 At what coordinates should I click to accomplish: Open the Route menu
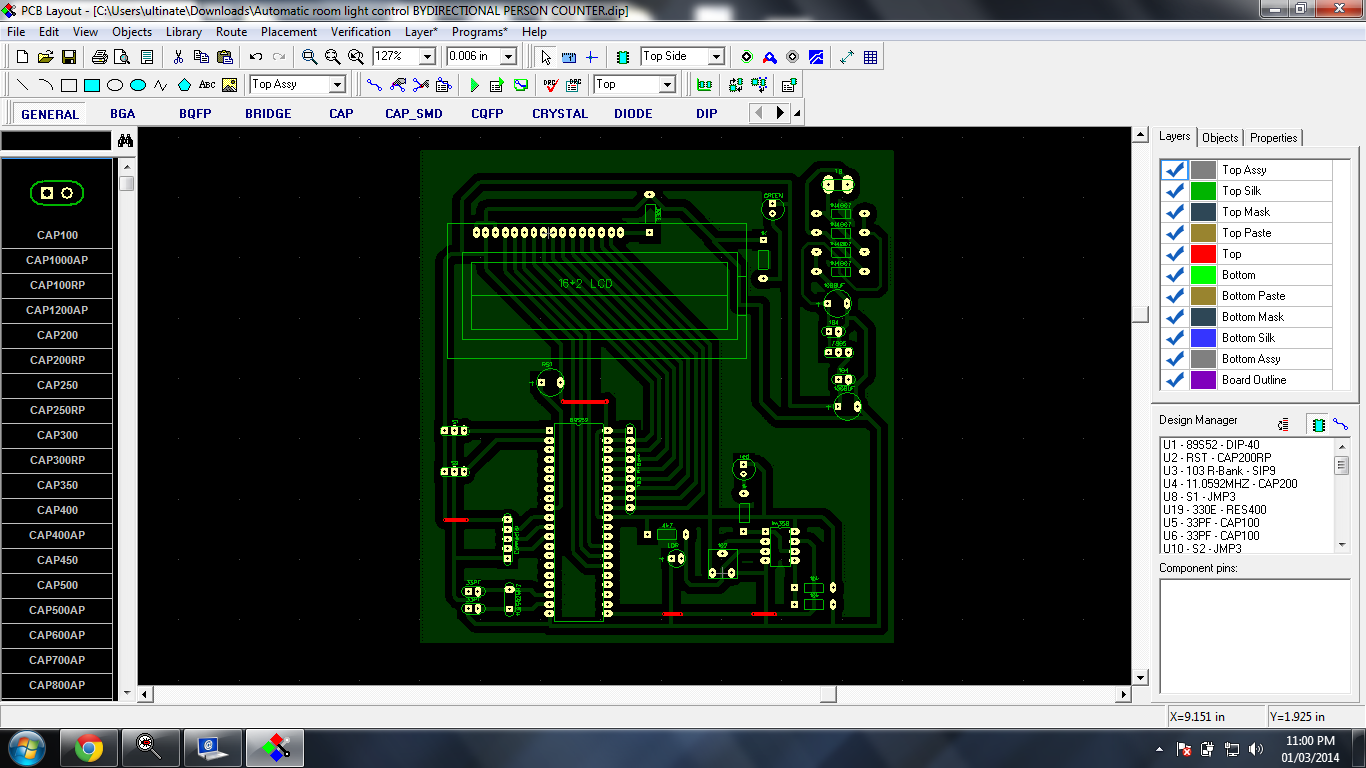click(x=232, y=32)
